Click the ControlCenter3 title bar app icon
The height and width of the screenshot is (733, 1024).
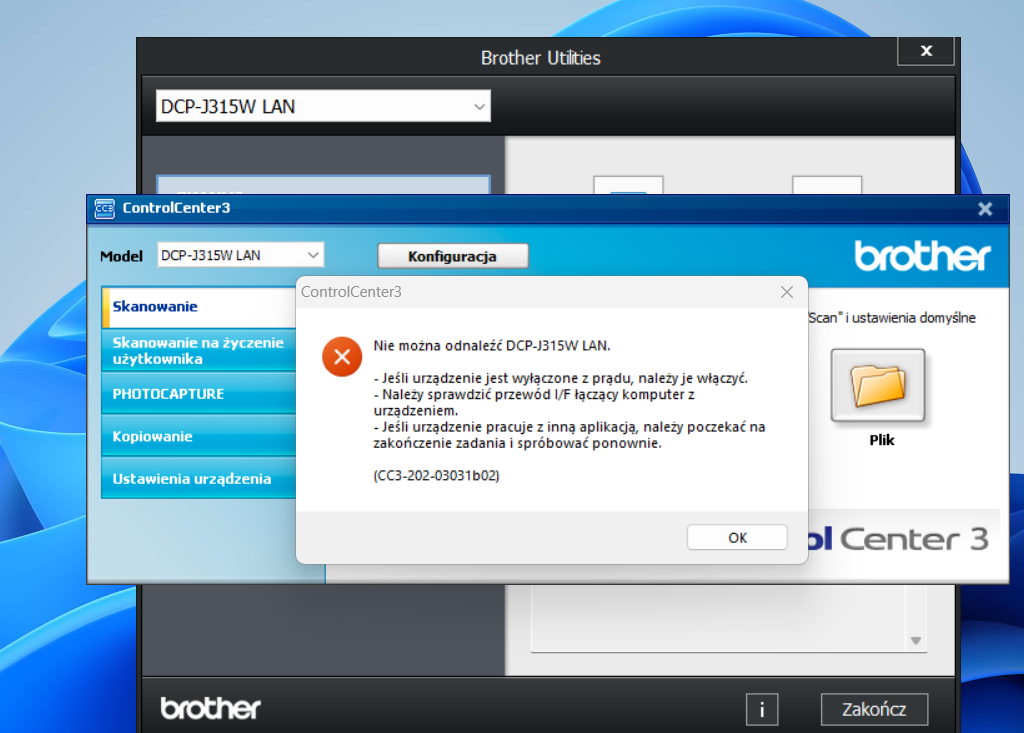[104, 208]
